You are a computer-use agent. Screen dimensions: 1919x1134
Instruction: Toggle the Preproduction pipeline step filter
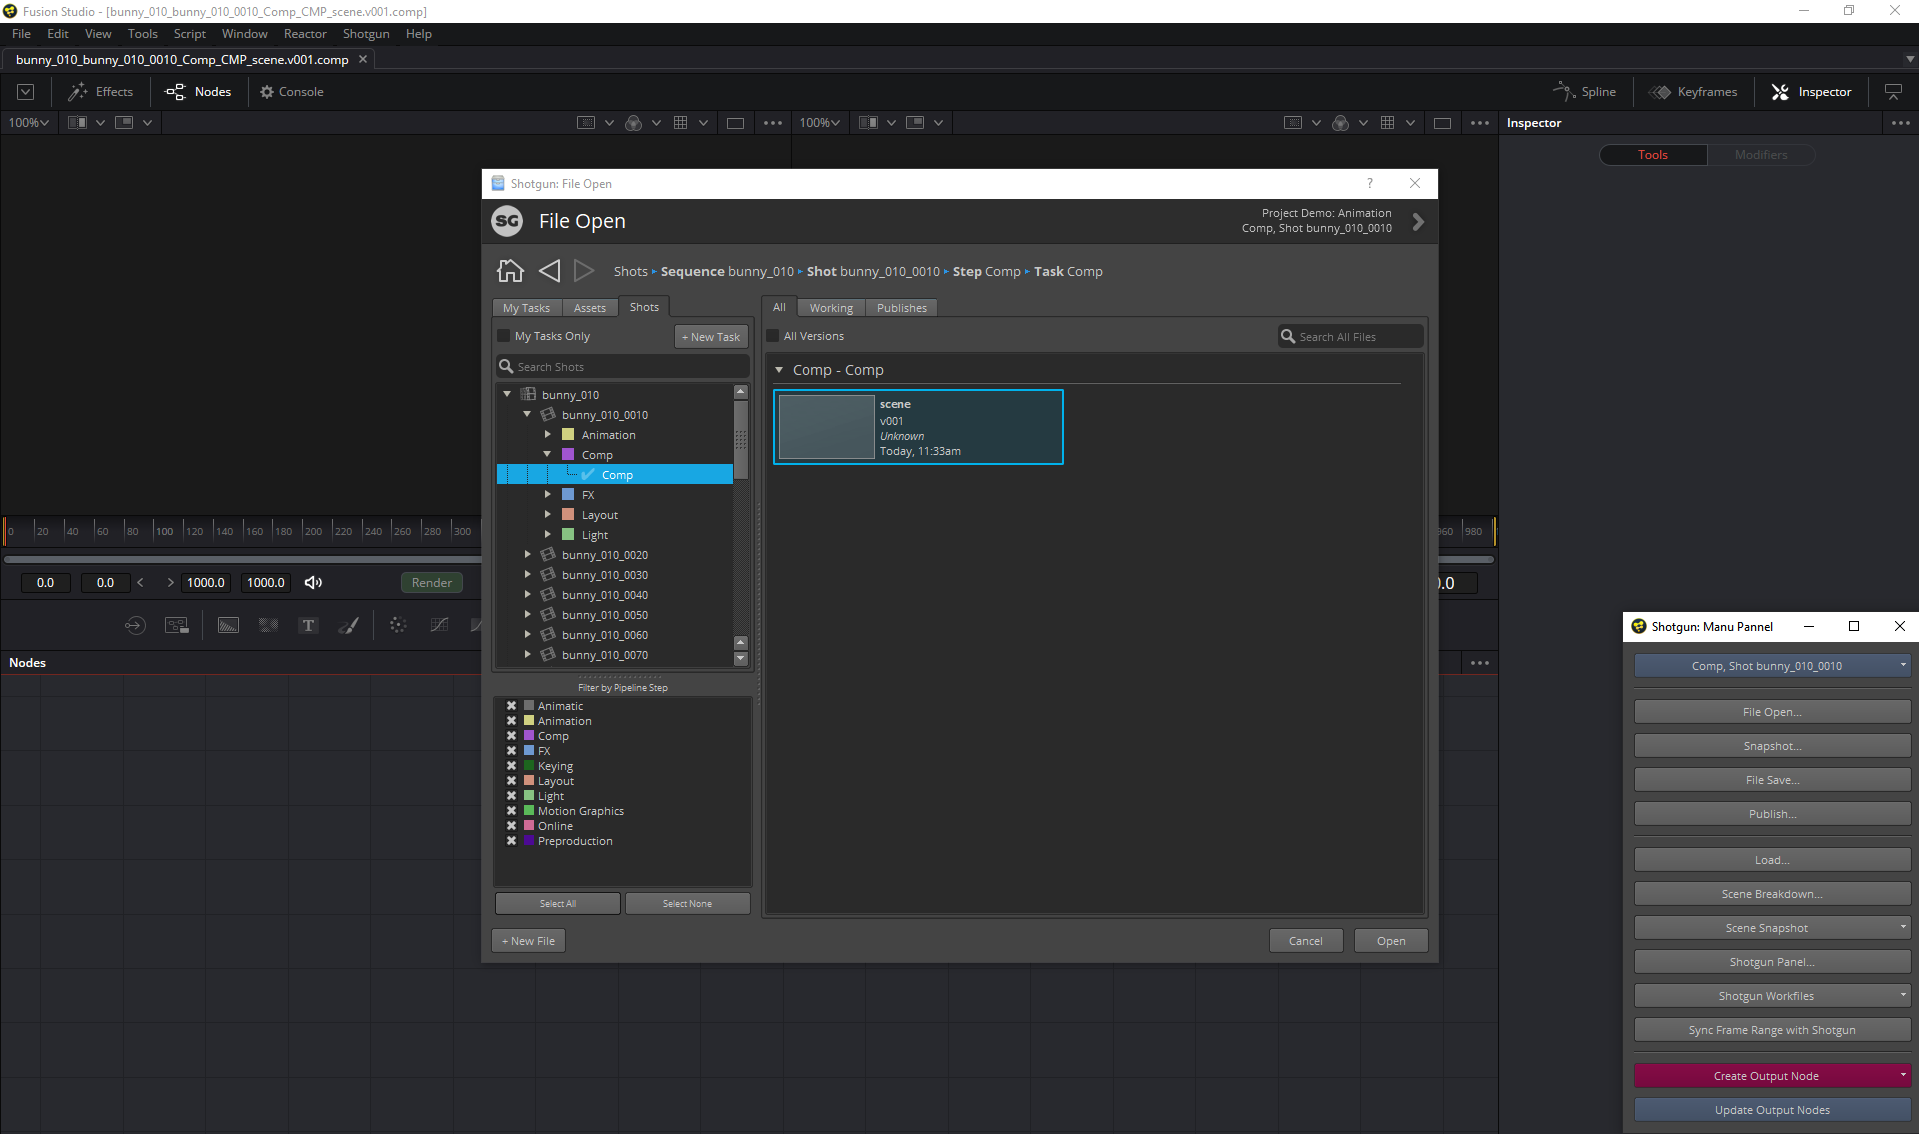pos(511,841)
